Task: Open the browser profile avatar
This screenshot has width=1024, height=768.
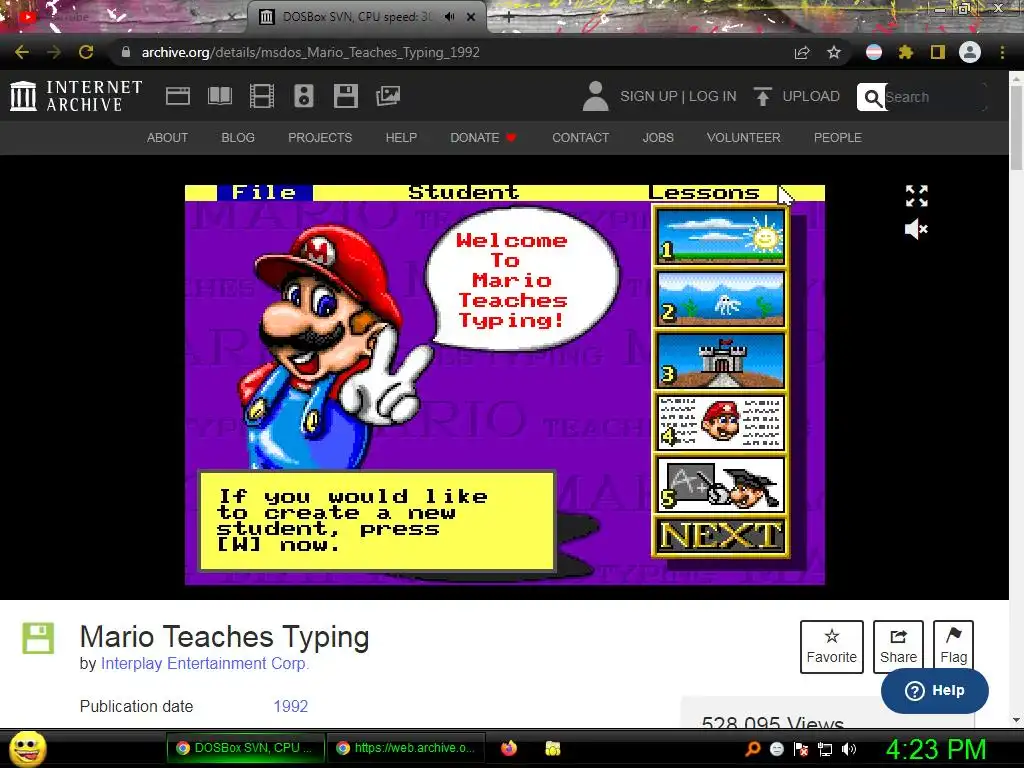Action: point(970,52)
